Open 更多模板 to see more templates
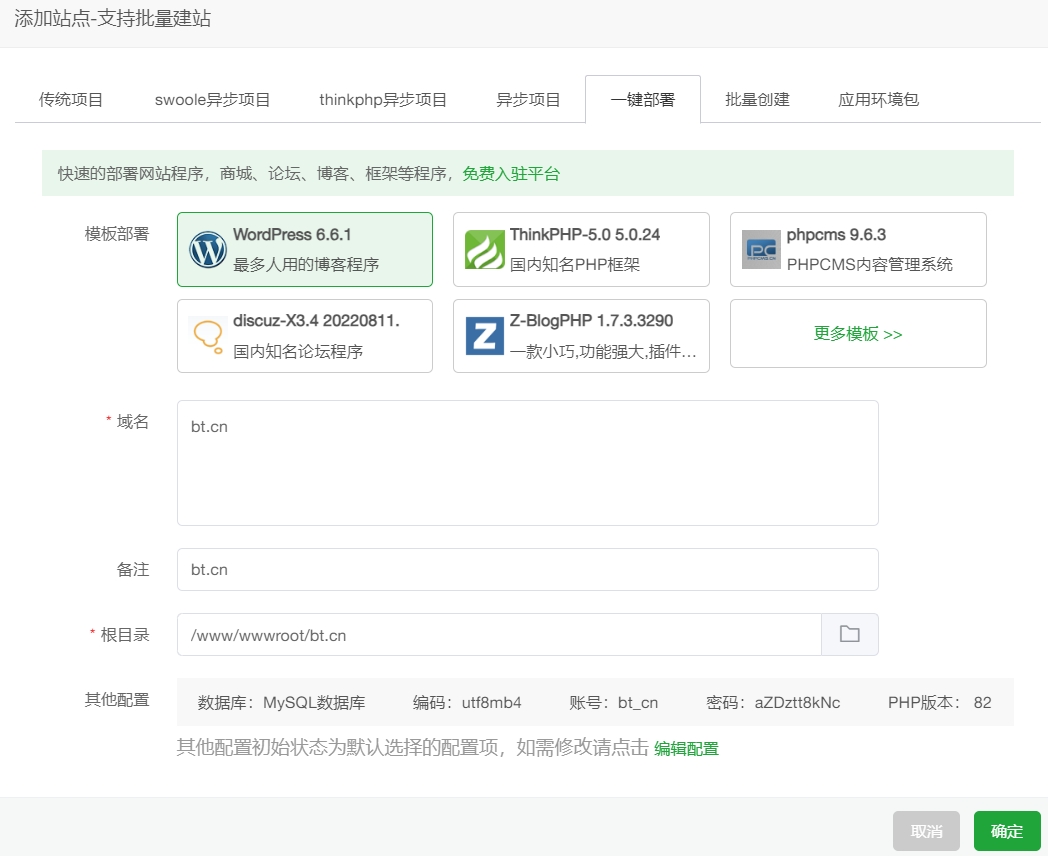Image resolution: width=1048 pixels, height=856 pixels. click(858, 334)
